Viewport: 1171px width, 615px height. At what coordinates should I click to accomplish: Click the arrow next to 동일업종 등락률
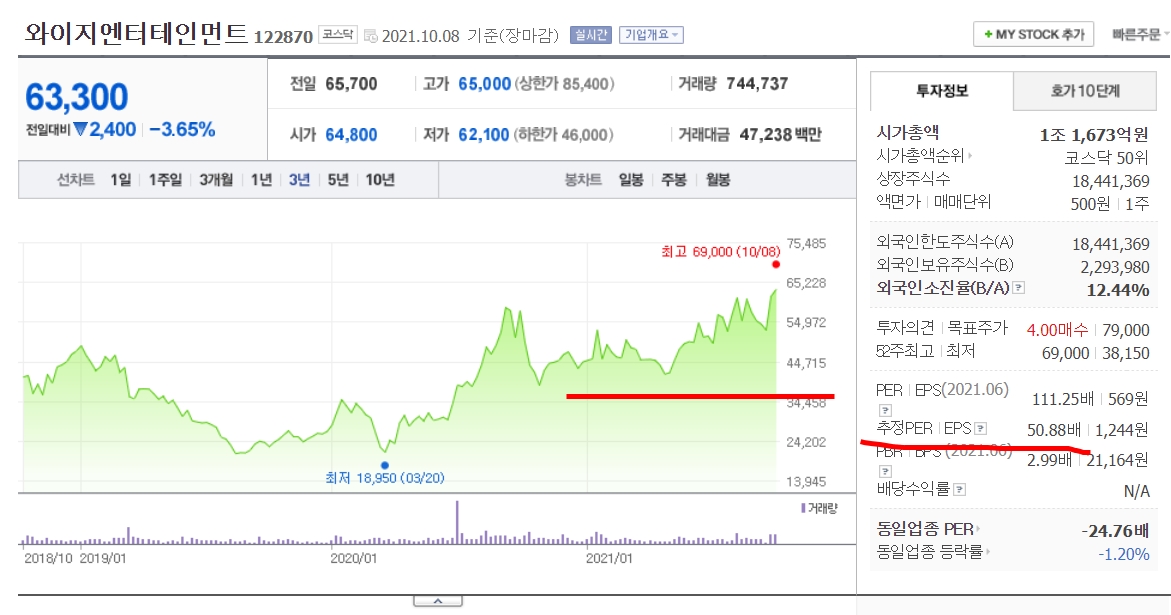pos(987,552)
